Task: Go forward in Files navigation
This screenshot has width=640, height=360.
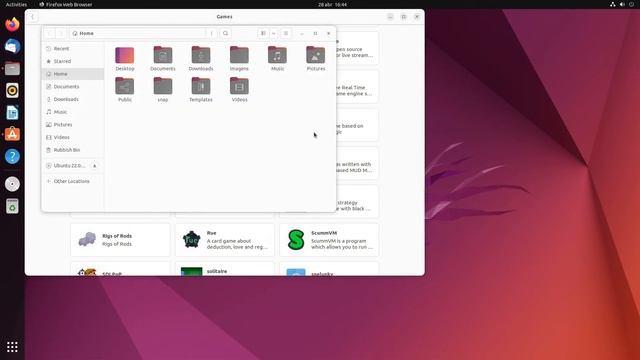Action: (x=61, y=33)
